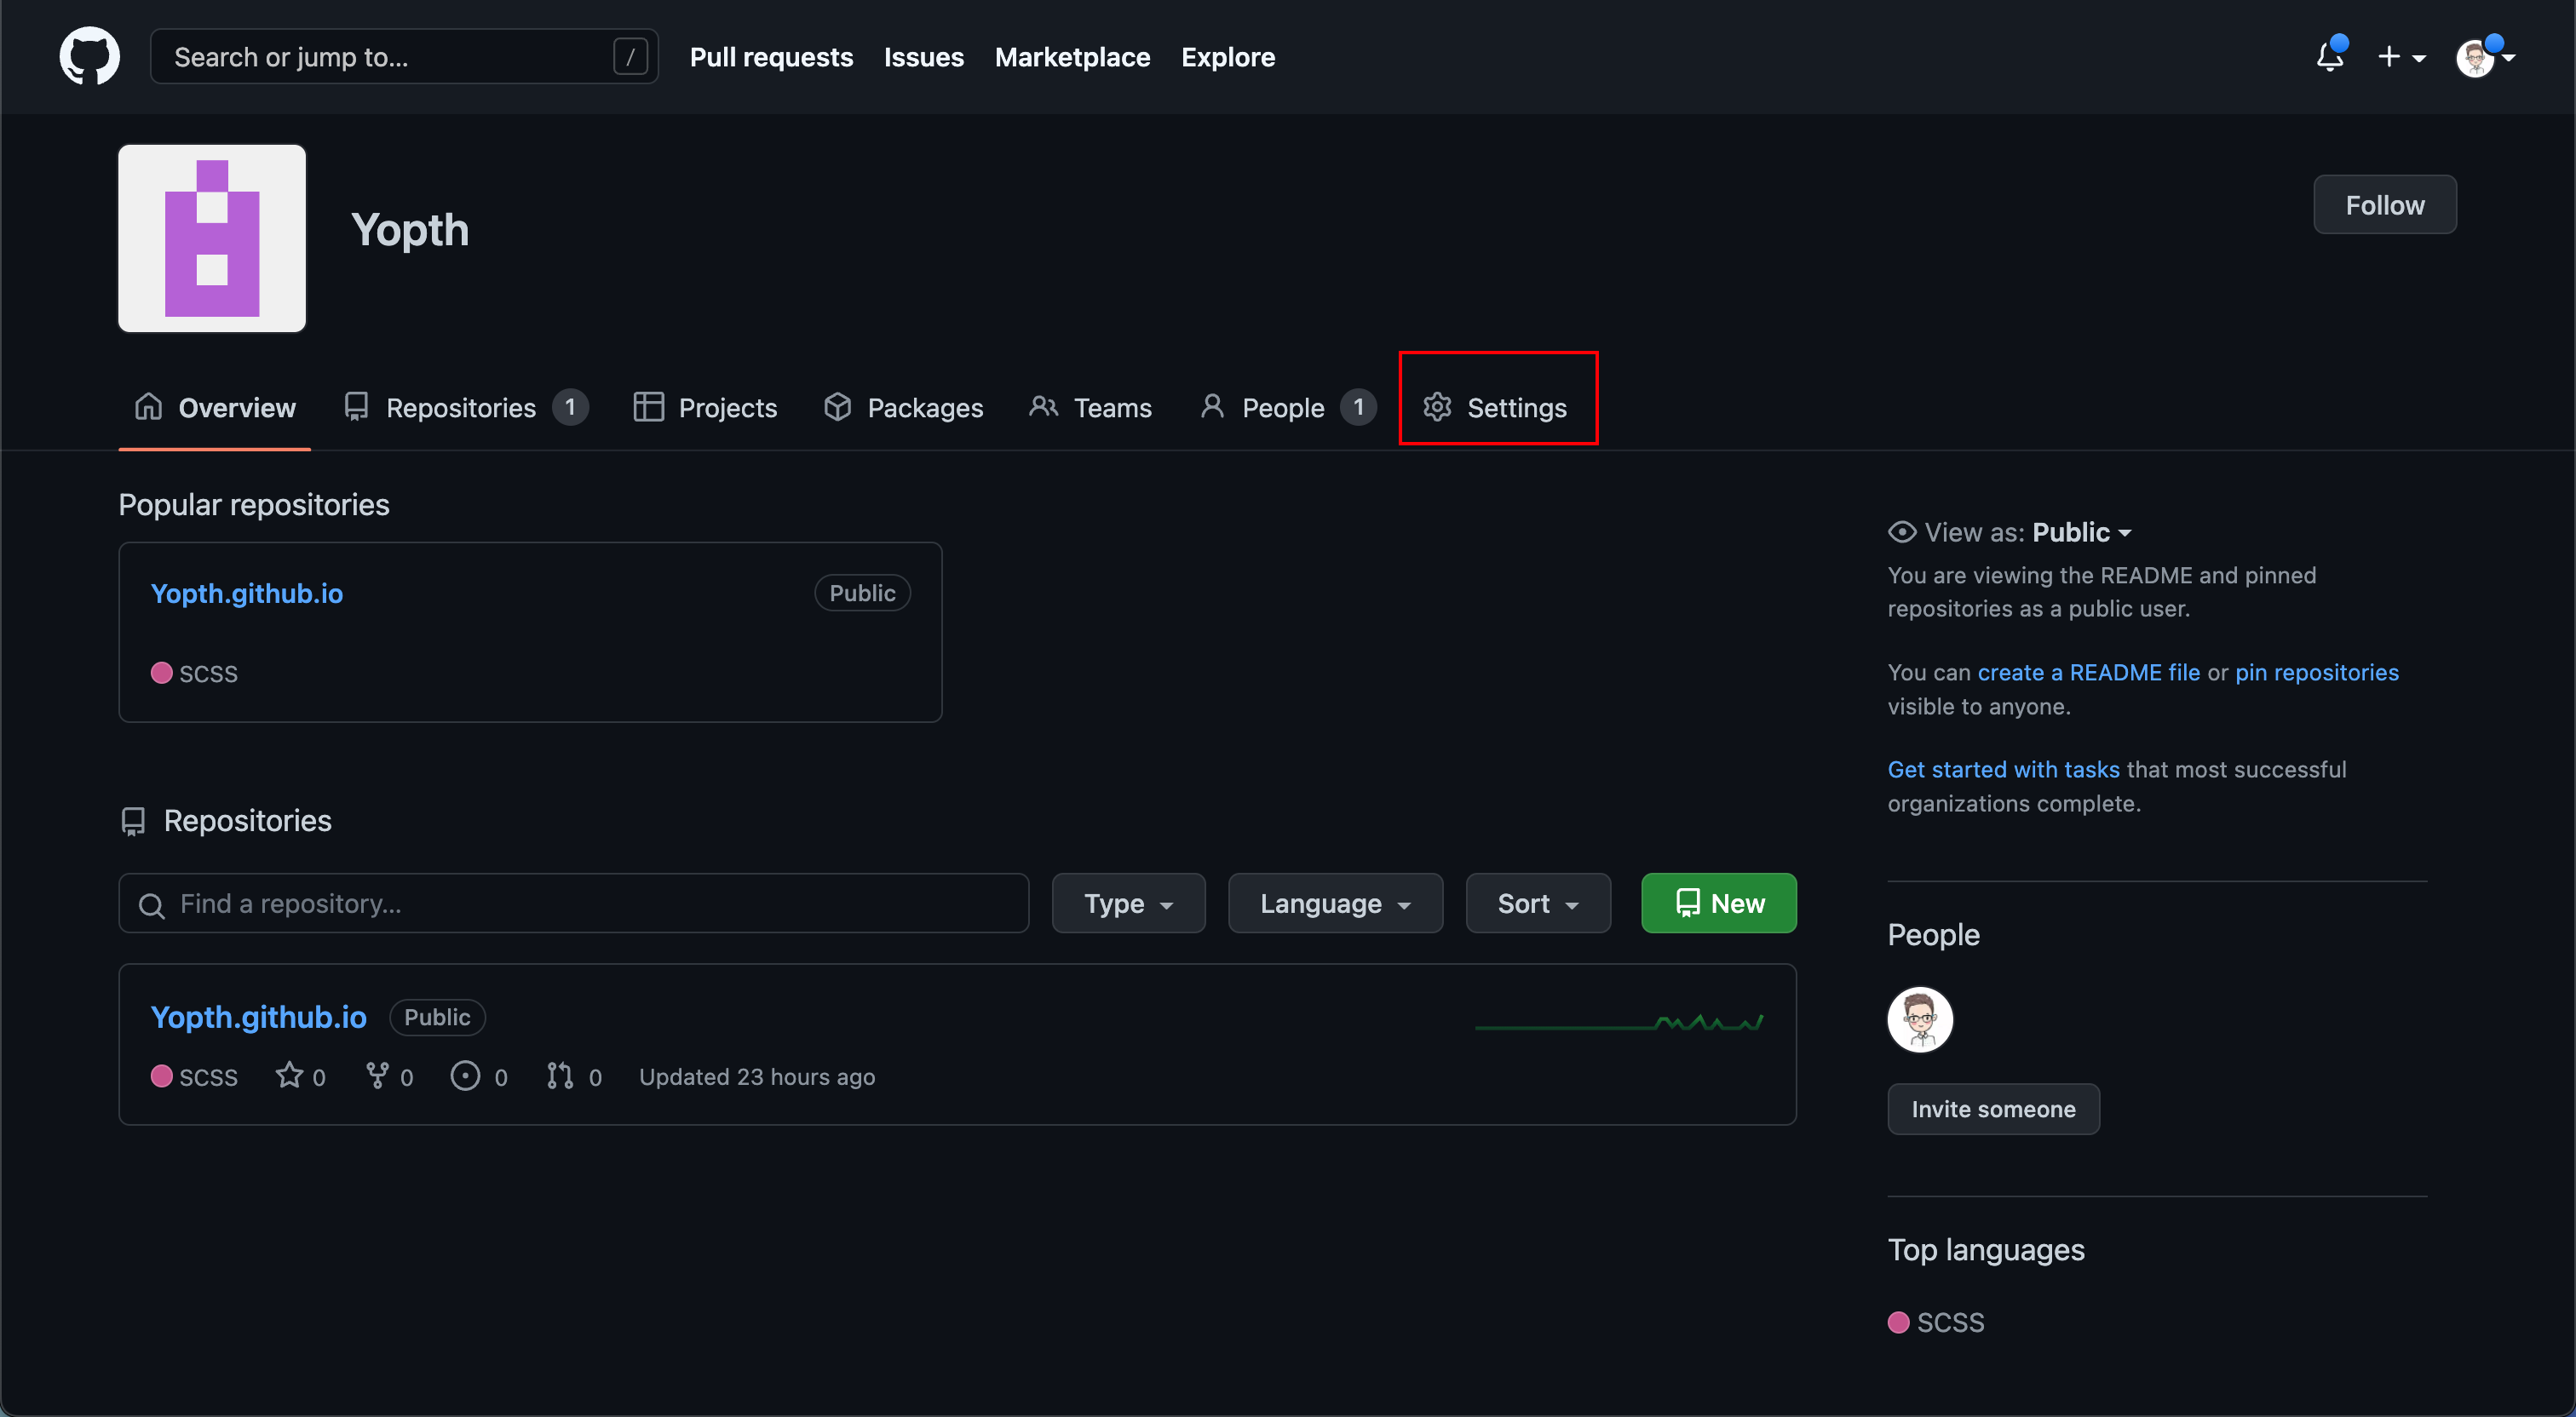The width and height of the screenshot is (2576, 1417).
Task: Click the Teams people icon
Action: pyautogui.click(x=1043, y=407)
